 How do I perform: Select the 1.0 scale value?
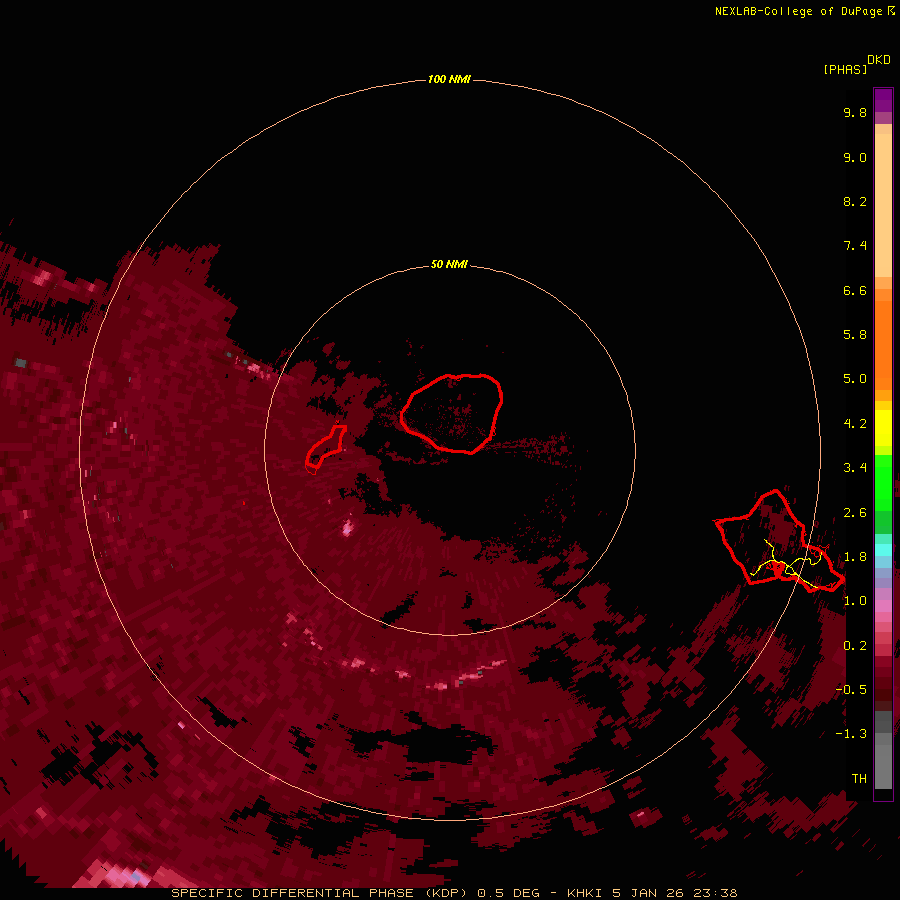tap(855, 601)
